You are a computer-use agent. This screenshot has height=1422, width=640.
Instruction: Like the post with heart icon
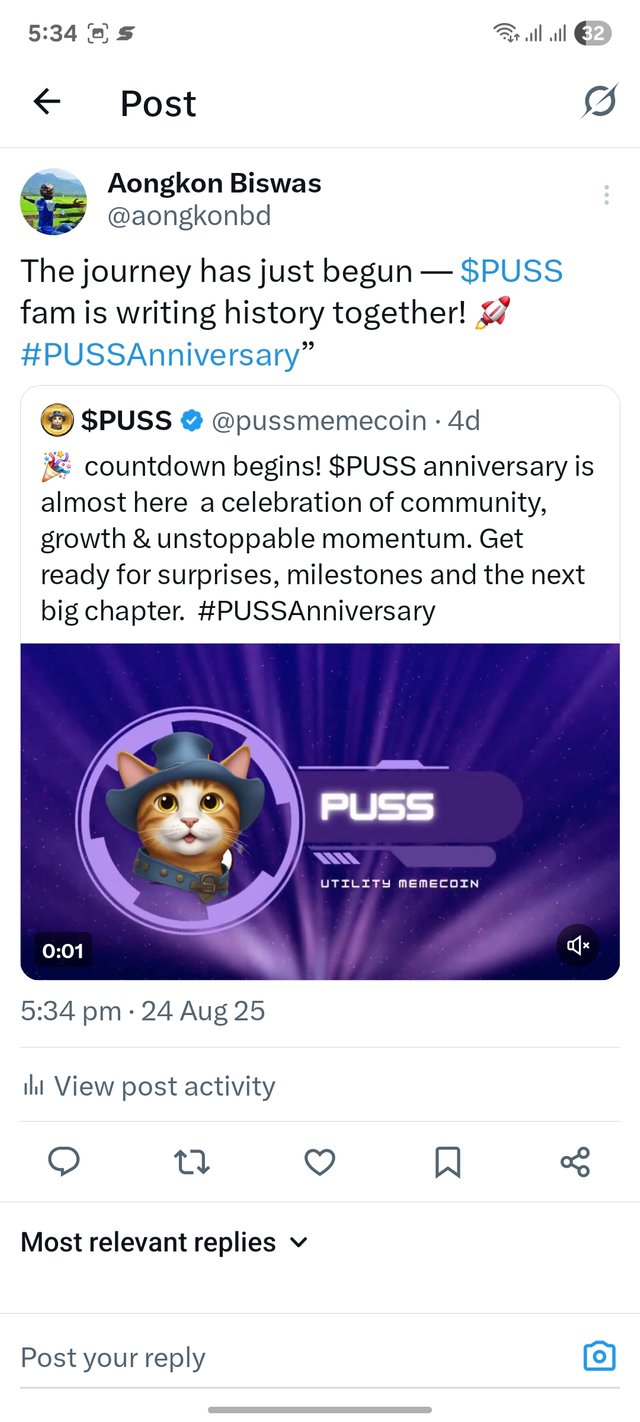[319, 1161]
